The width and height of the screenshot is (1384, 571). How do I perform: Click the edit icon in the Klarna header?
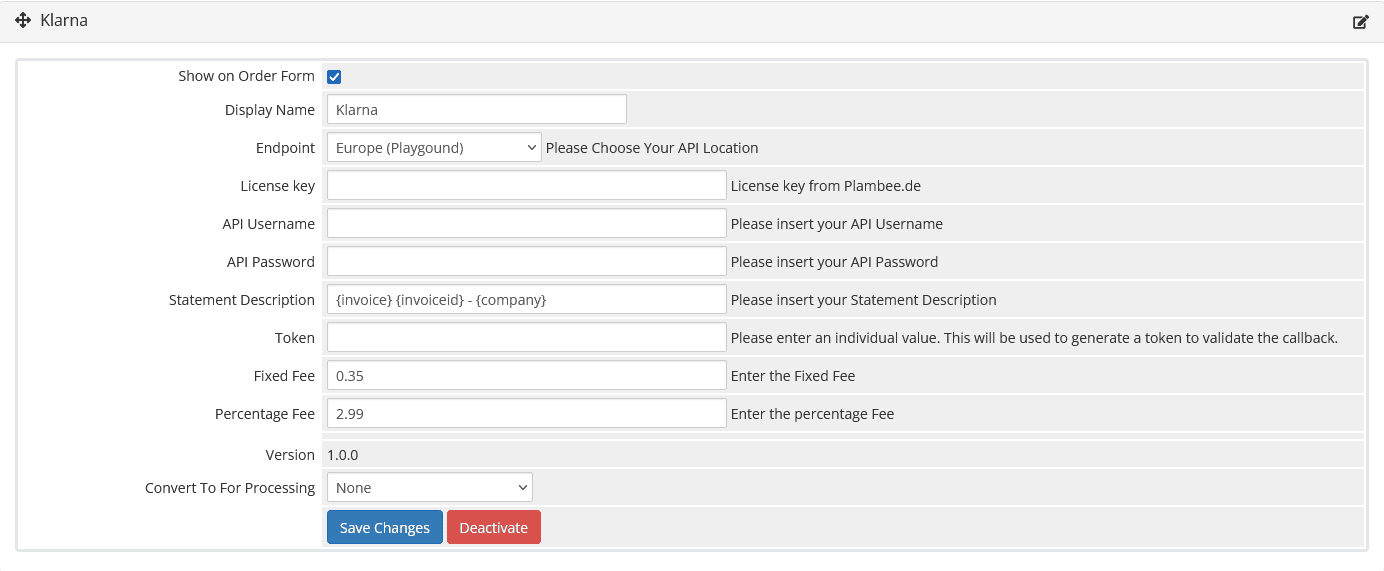tap(1360, 22)
